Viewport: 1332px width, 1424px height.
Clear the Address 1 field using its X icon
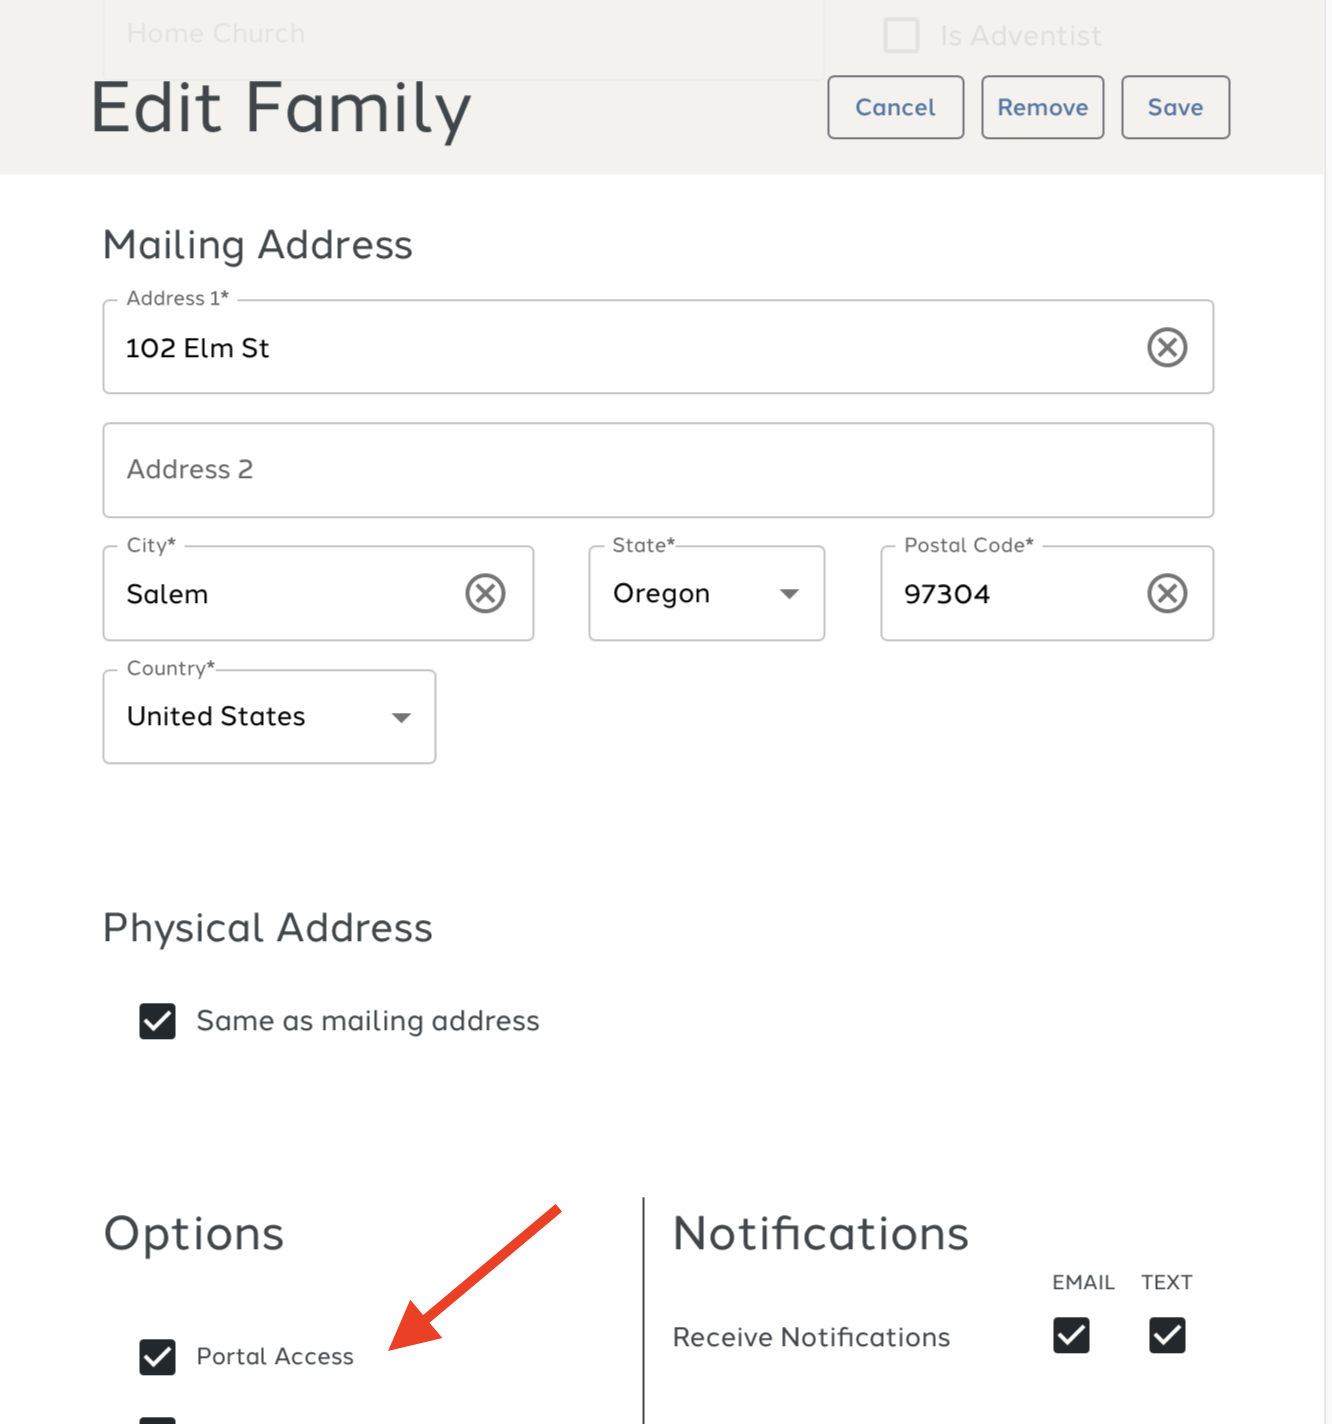click(1166, 347)
